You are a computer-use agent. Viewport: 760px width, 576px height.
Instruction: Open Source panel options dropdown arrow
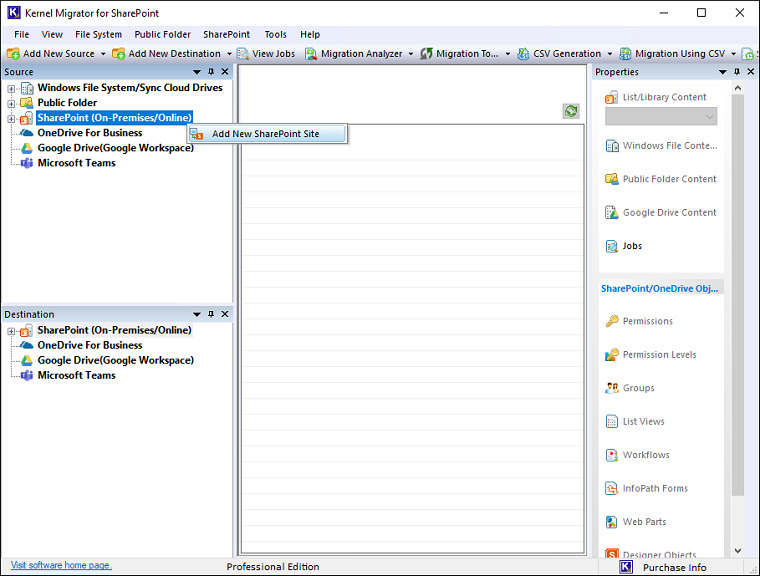pyautogui.click(x=197, y=72)
